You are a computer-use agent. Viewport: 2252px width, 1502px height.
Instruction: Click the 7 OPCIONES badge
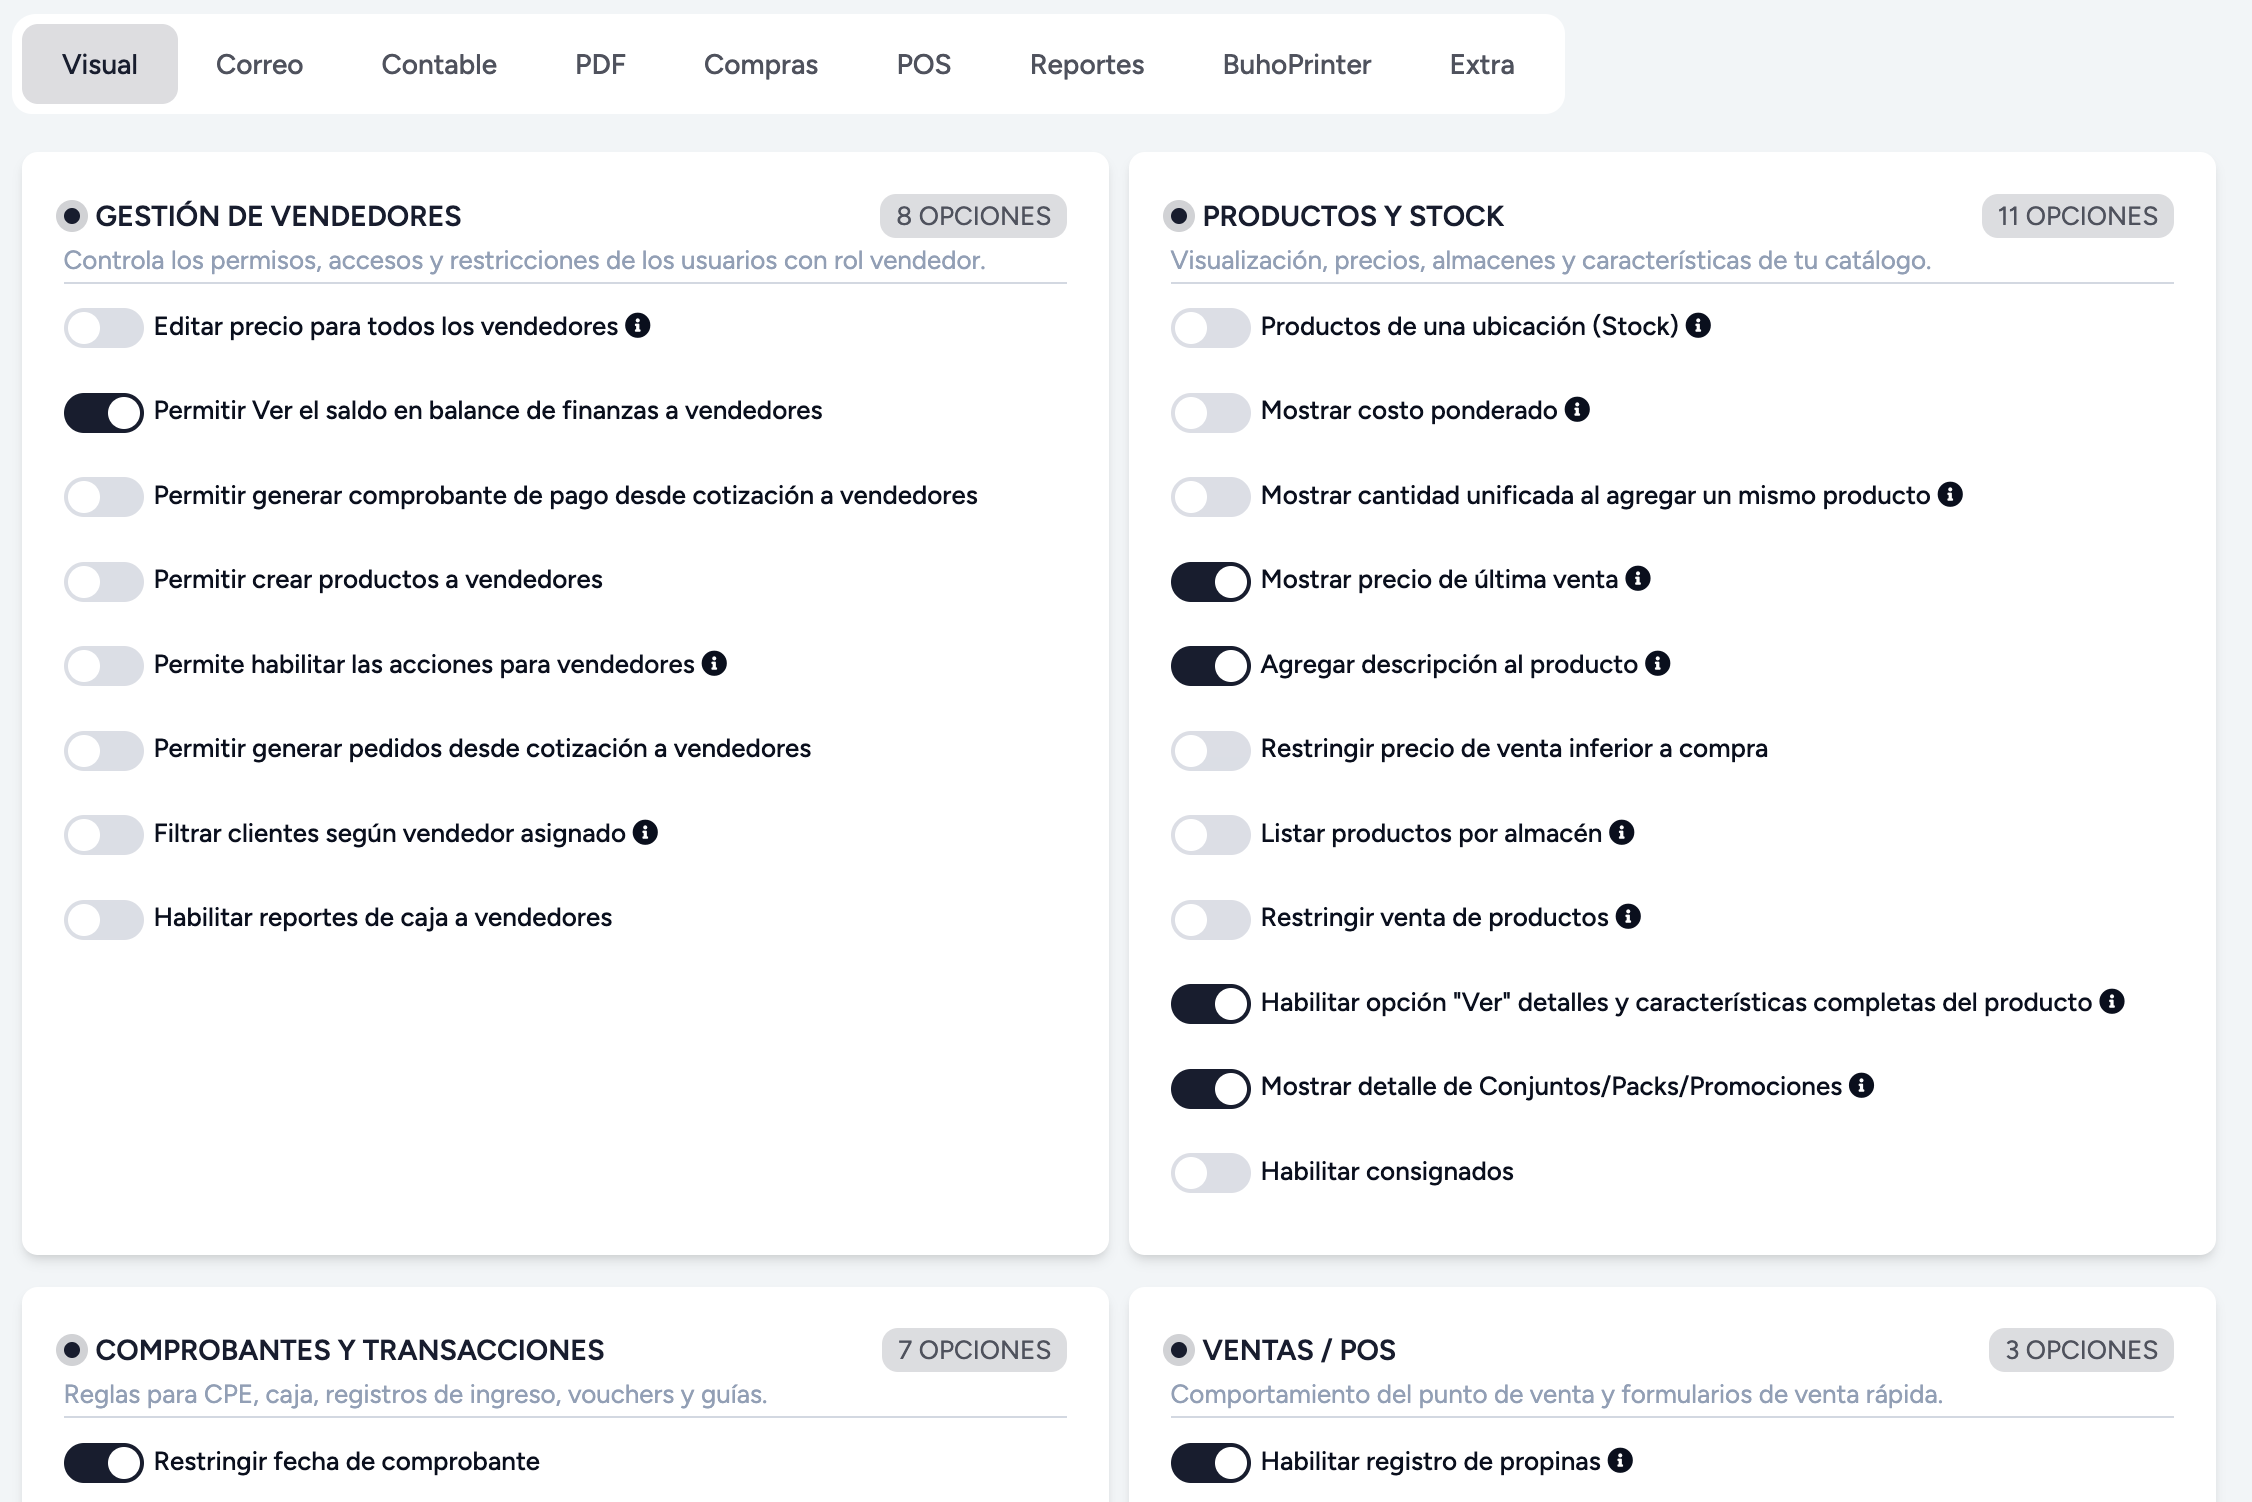(x=974, y=1350)
